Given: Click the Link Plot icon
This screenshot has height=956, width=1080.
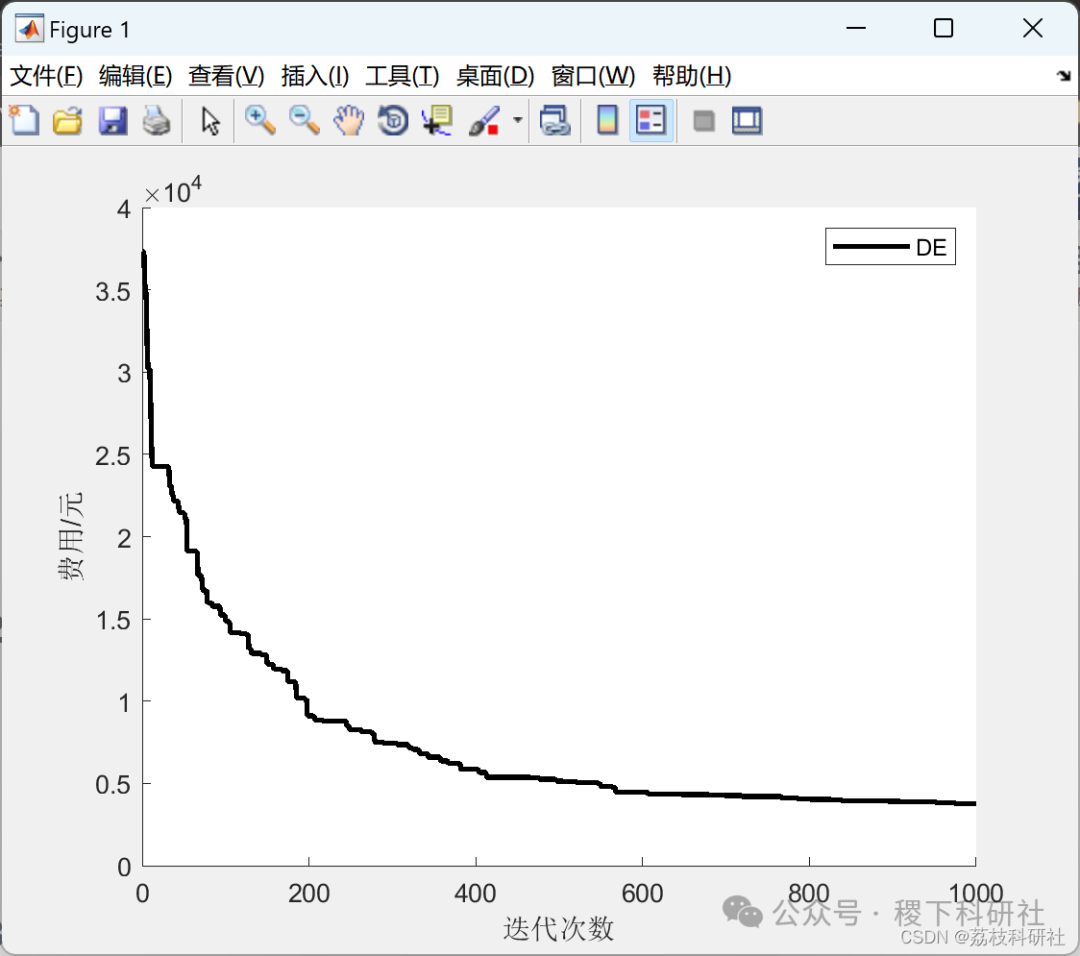Looking at the screenshot, I should (555, 121).
